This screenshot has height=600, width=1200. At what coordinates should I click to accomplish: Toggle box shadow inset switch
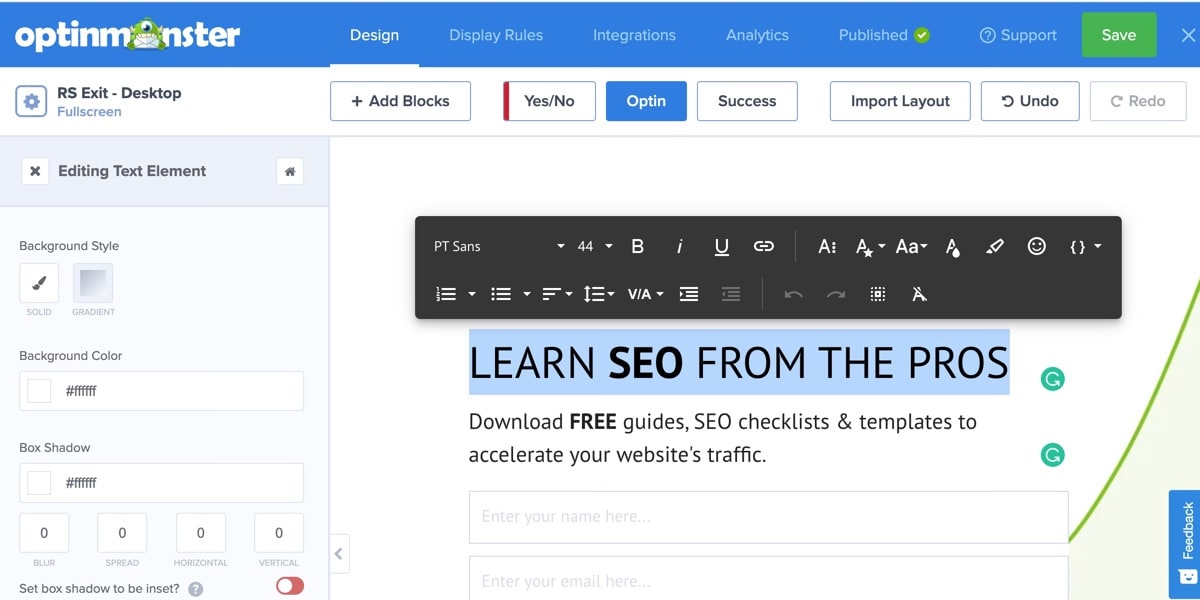[x=289, y=586]
